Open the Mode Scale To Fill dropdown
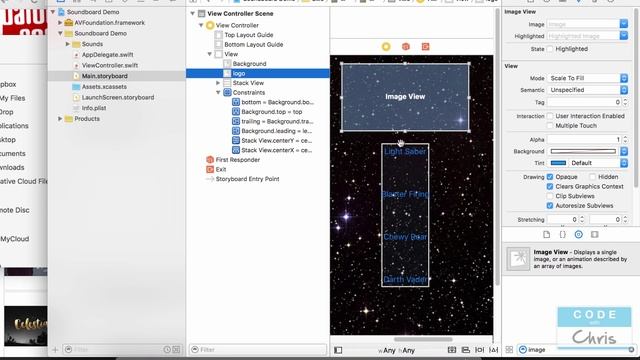 587,78
